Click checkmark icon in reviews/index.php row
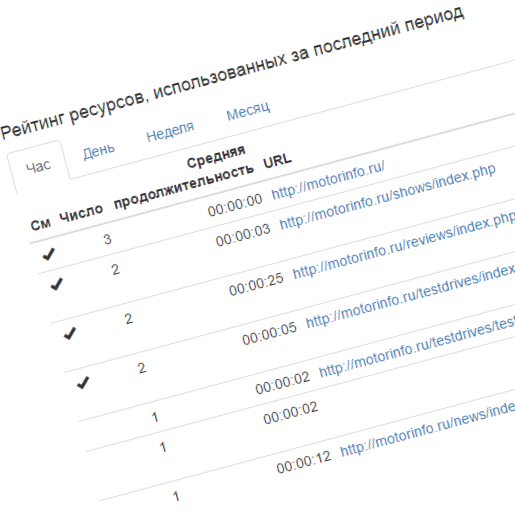 coord(70,333)
